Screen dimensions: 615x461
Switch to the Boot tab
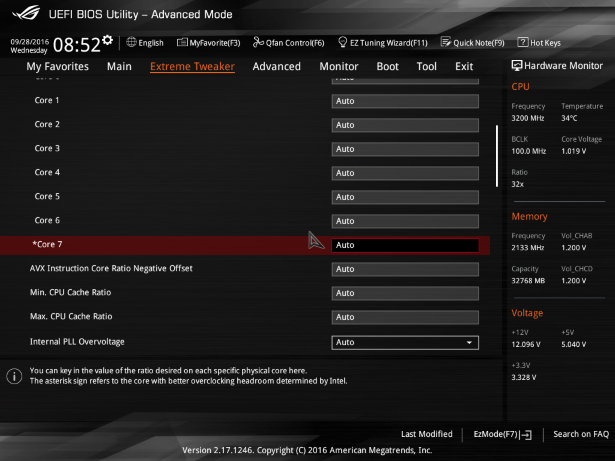click(388, 66)
